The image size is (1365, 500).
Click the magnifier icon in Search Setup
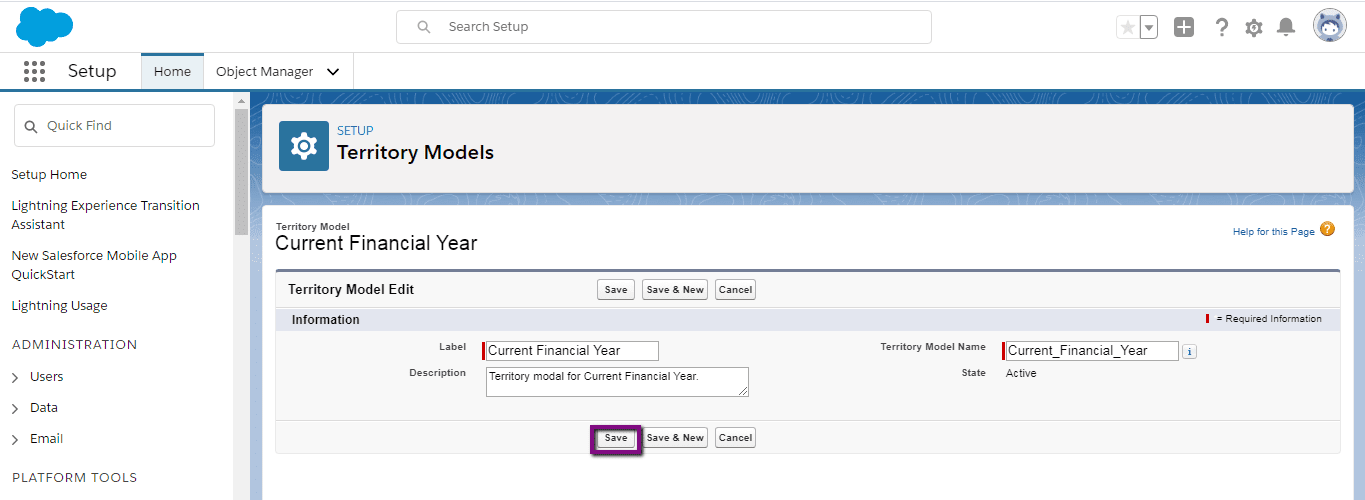point(424,27)
